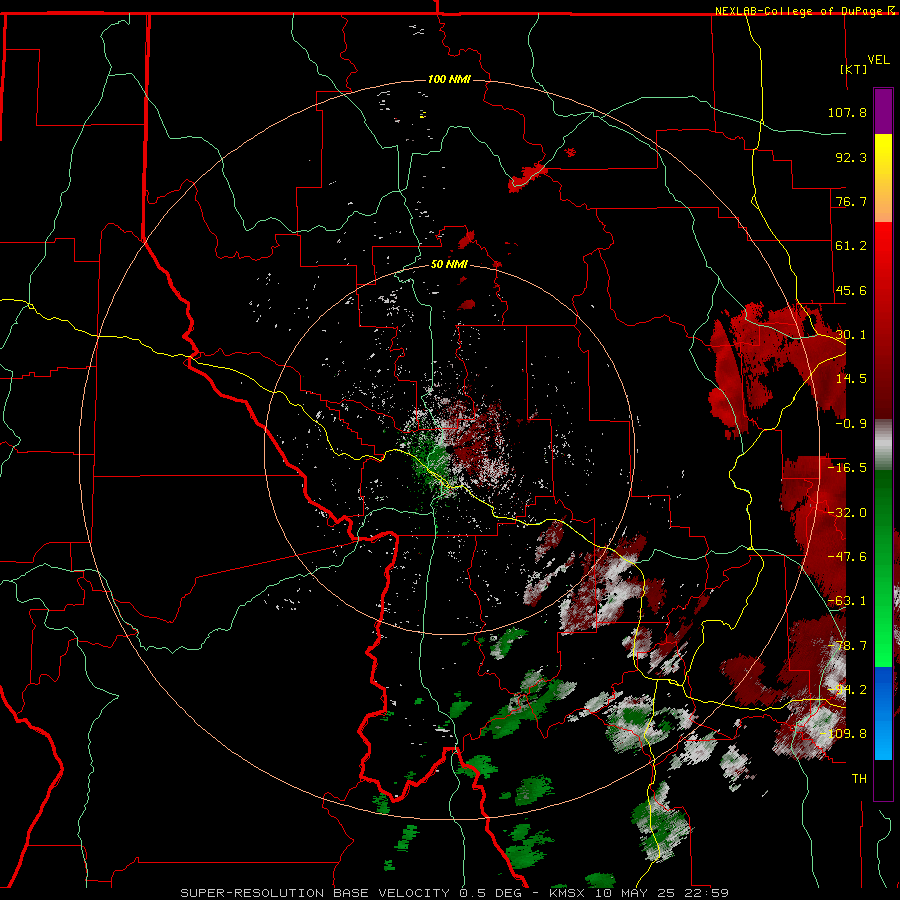Click the NEXLAB-College of DuPage title text
The image size is (900, 900).
(x=799, y=11)
